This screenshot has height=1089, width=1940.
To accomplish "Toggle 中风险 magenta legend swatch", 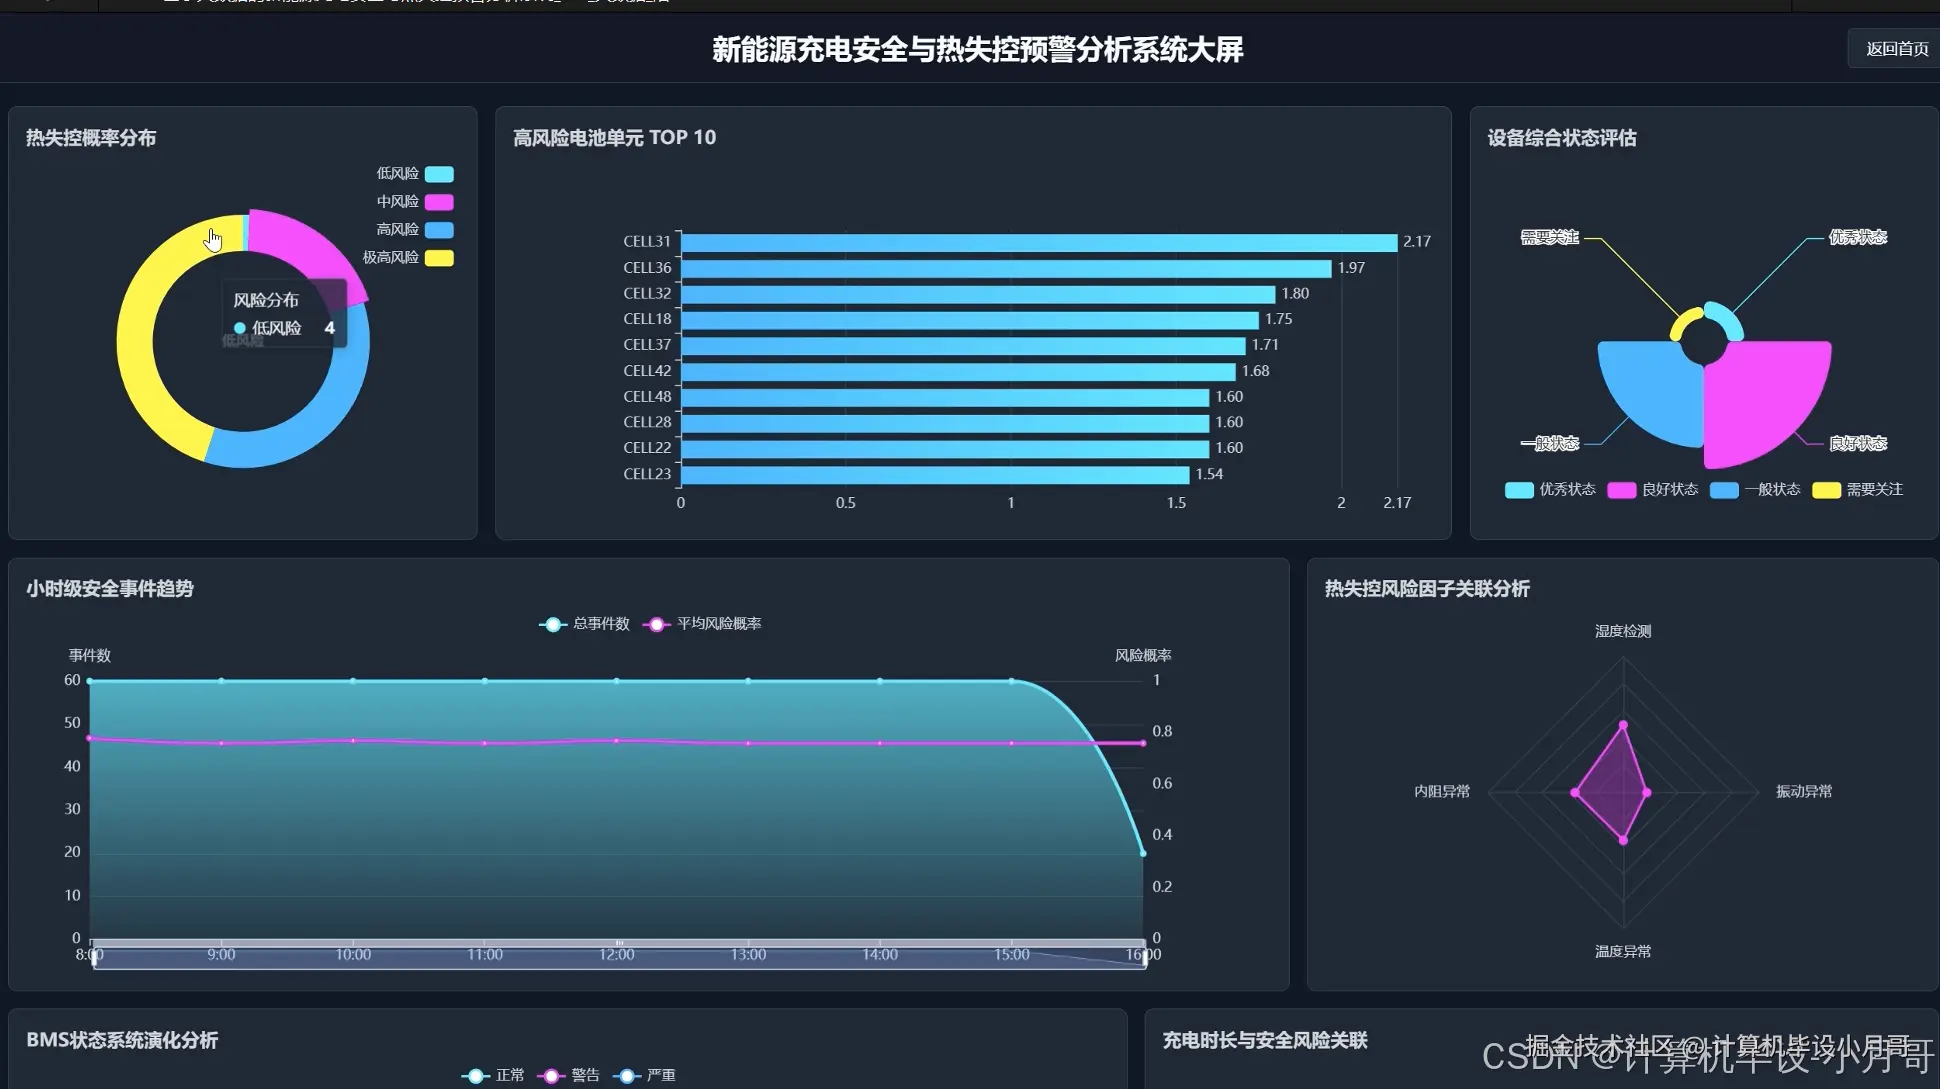I will click(439, 202).
